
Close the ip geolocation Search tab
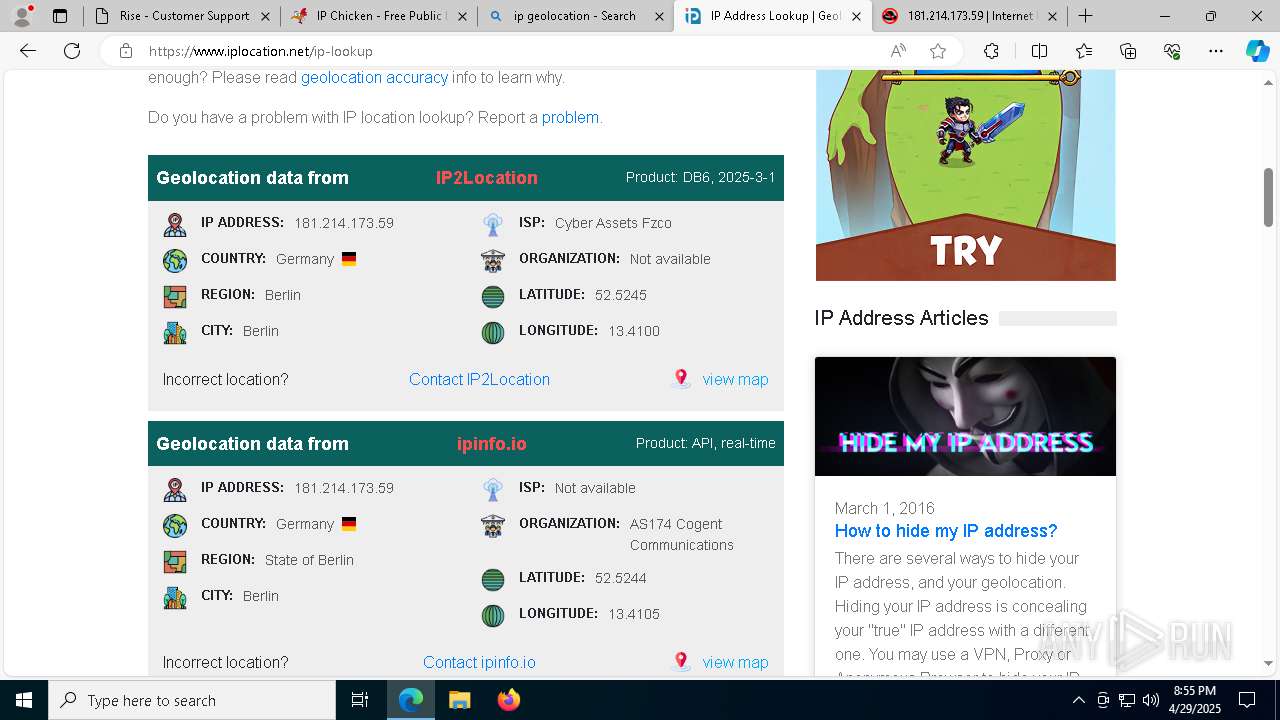click(658, 16)
